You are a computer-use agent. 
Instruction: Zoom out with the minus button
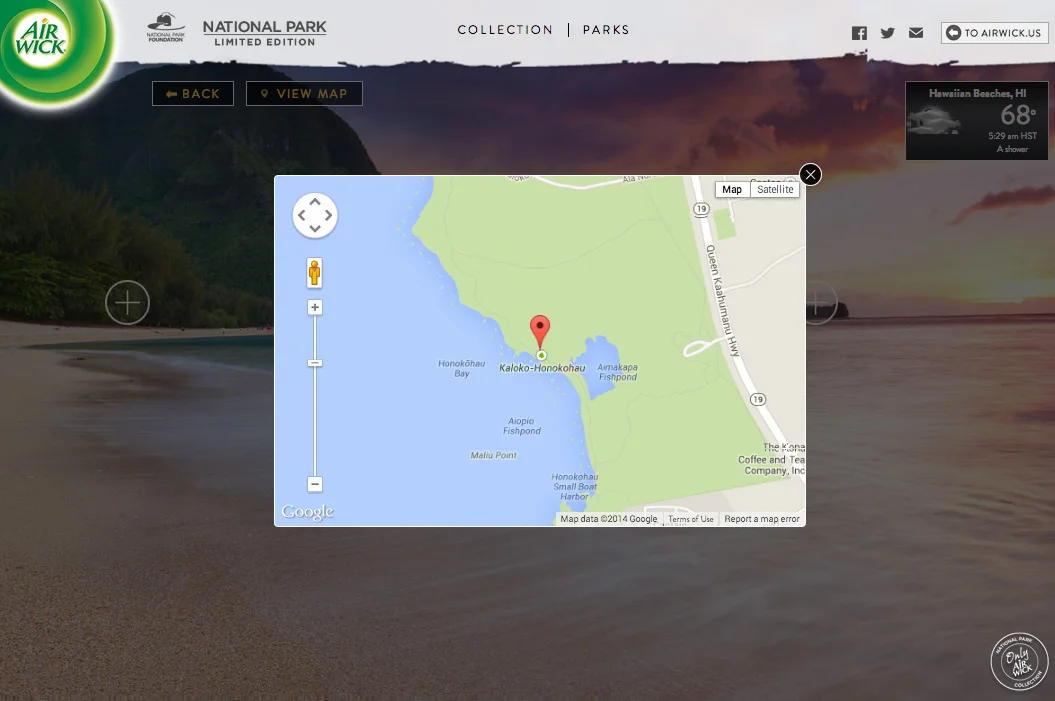pos(315,484)
